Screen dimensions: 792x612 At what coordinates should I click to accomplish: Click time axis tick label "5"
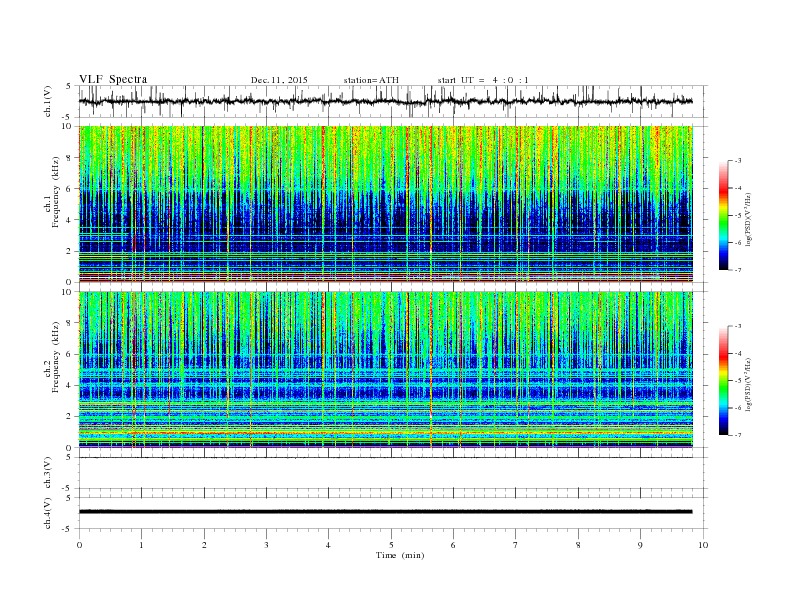click(391, 545)
